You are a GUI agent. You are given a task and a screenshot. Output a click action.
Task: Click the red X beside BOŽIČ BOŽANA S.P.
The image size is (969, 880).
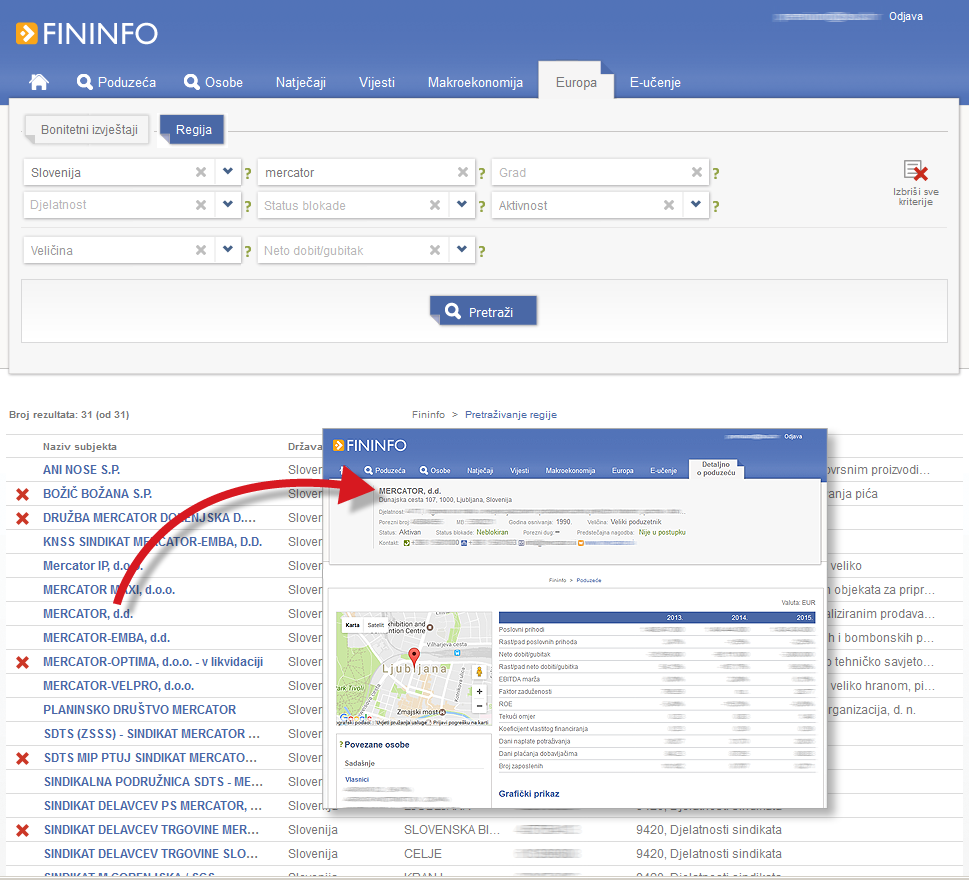click(x=23, y=494)
